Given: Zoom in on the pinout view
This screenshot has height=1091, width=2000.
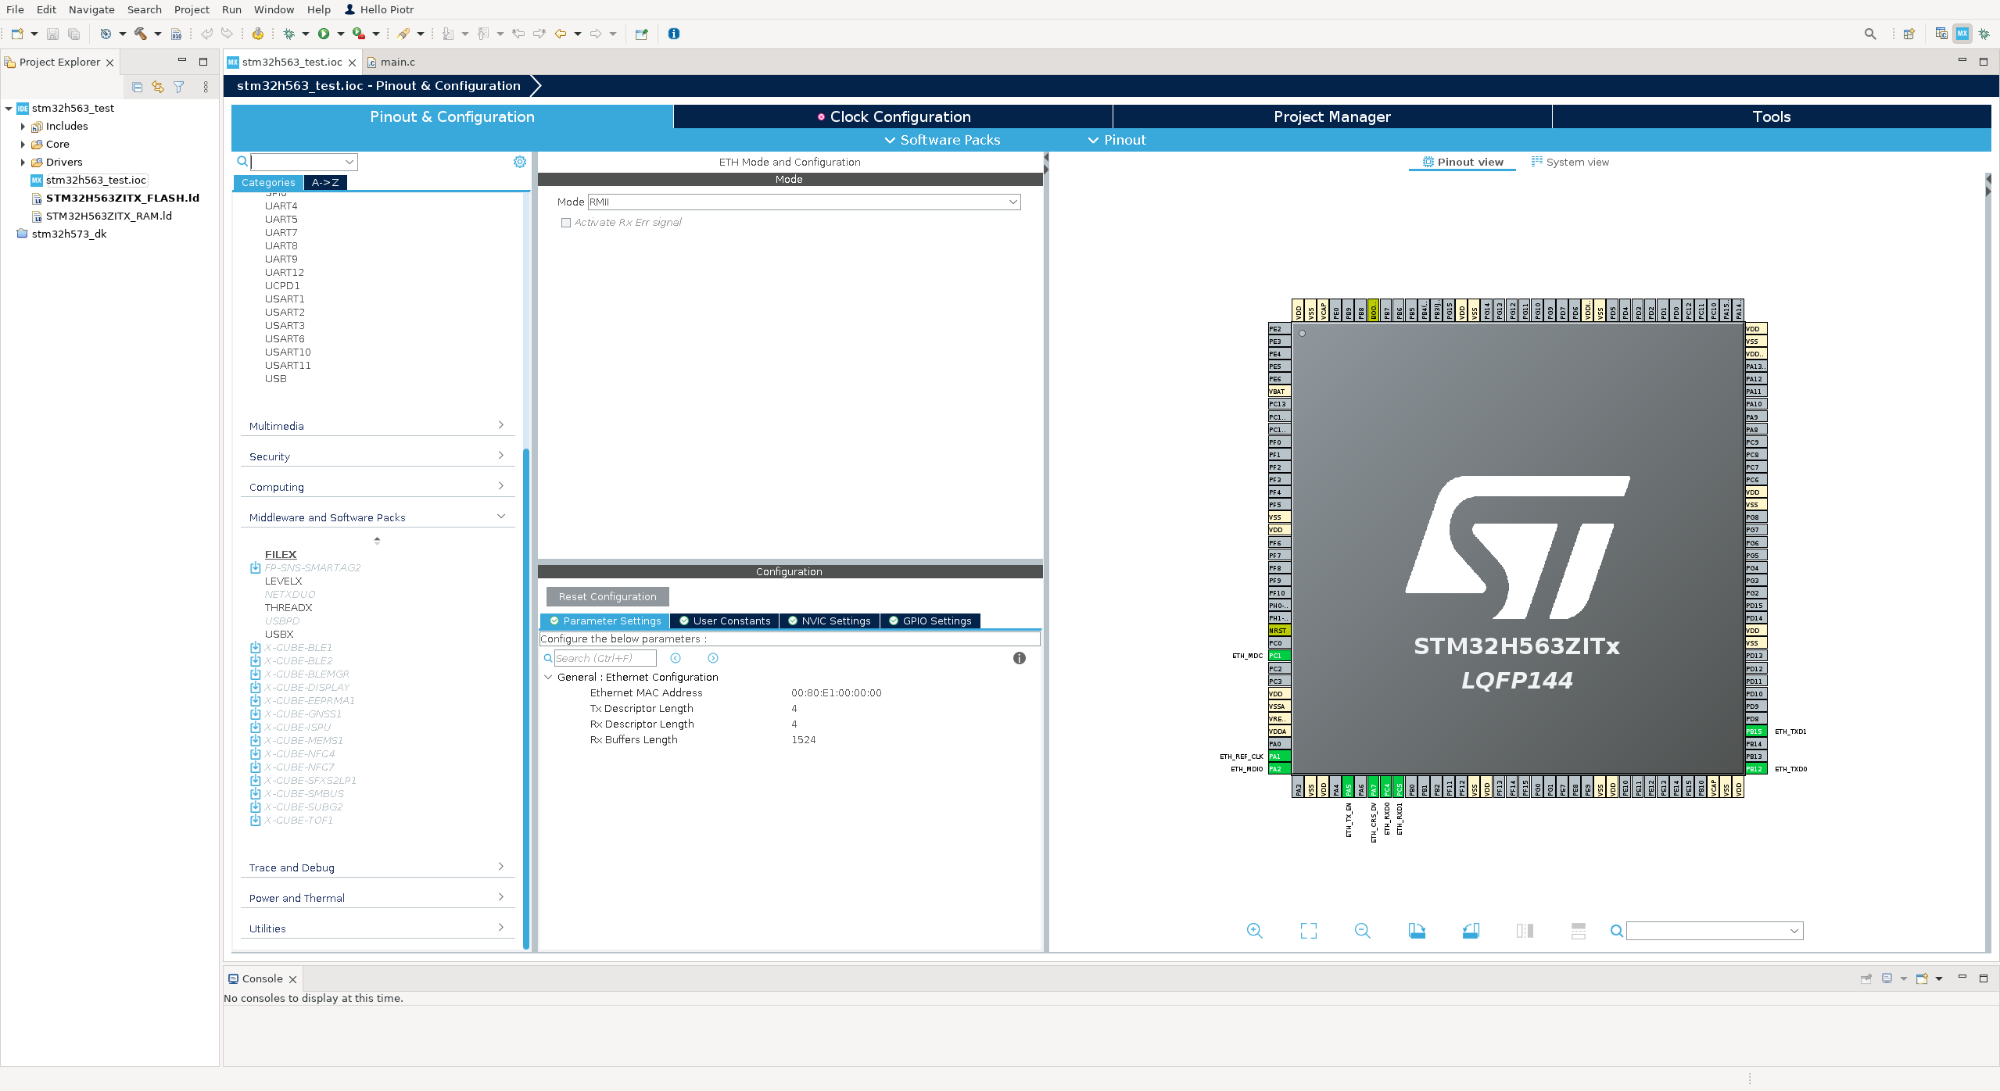Looking at the screenshot, I should (x=1255, y=931).
